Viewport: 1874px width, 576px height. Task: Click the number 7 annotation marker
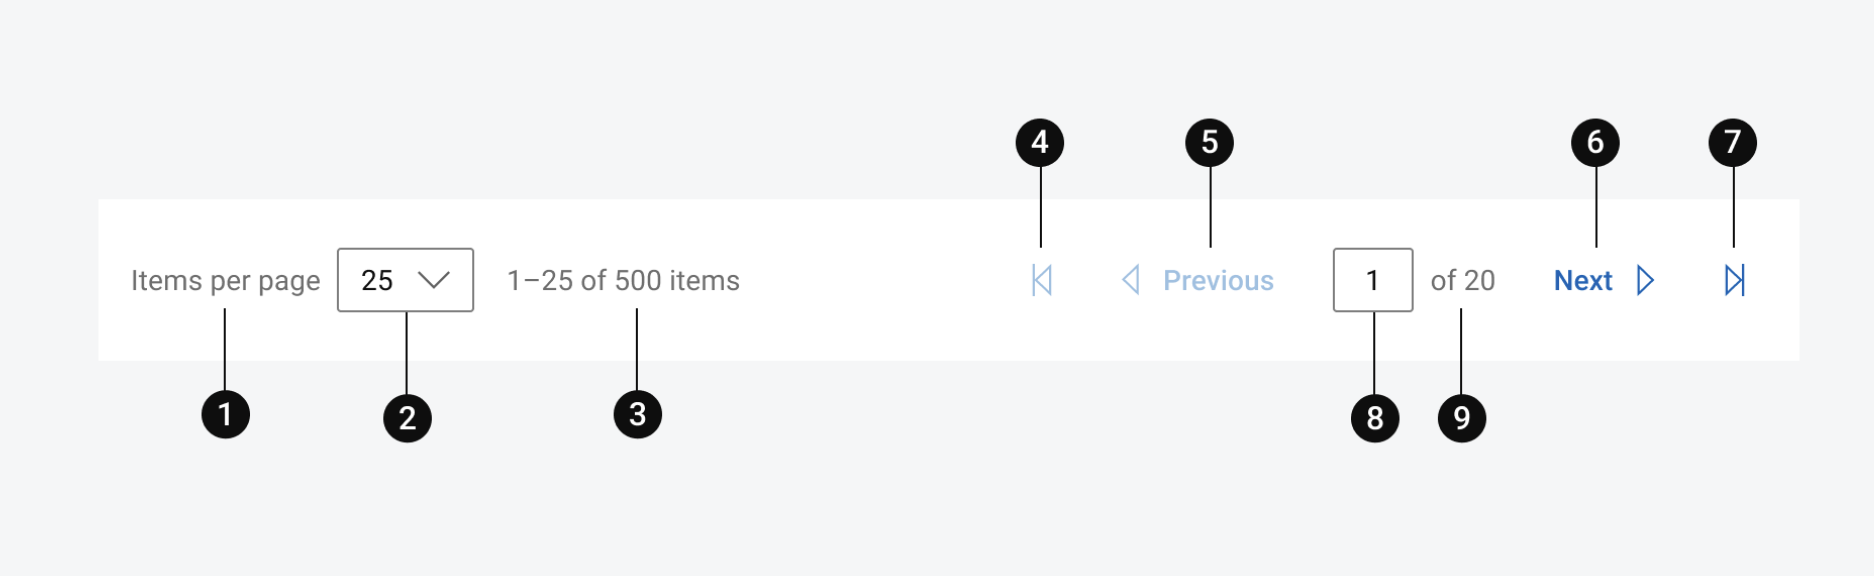tap(1732, 143)
